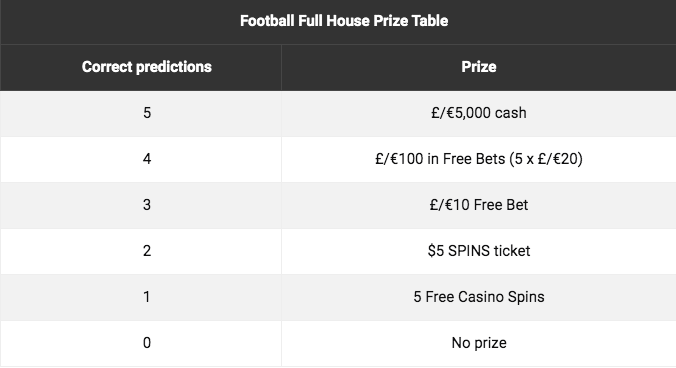
Task: Select the Correct predictions column header
Action: point(147,67)
